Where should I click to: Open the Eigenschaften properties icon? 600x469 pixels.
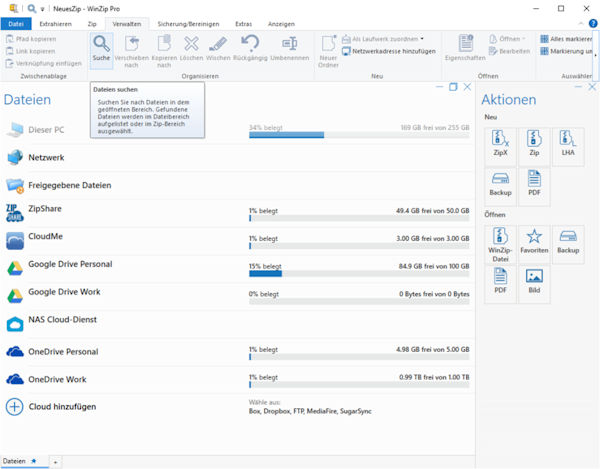click(465, 49)
